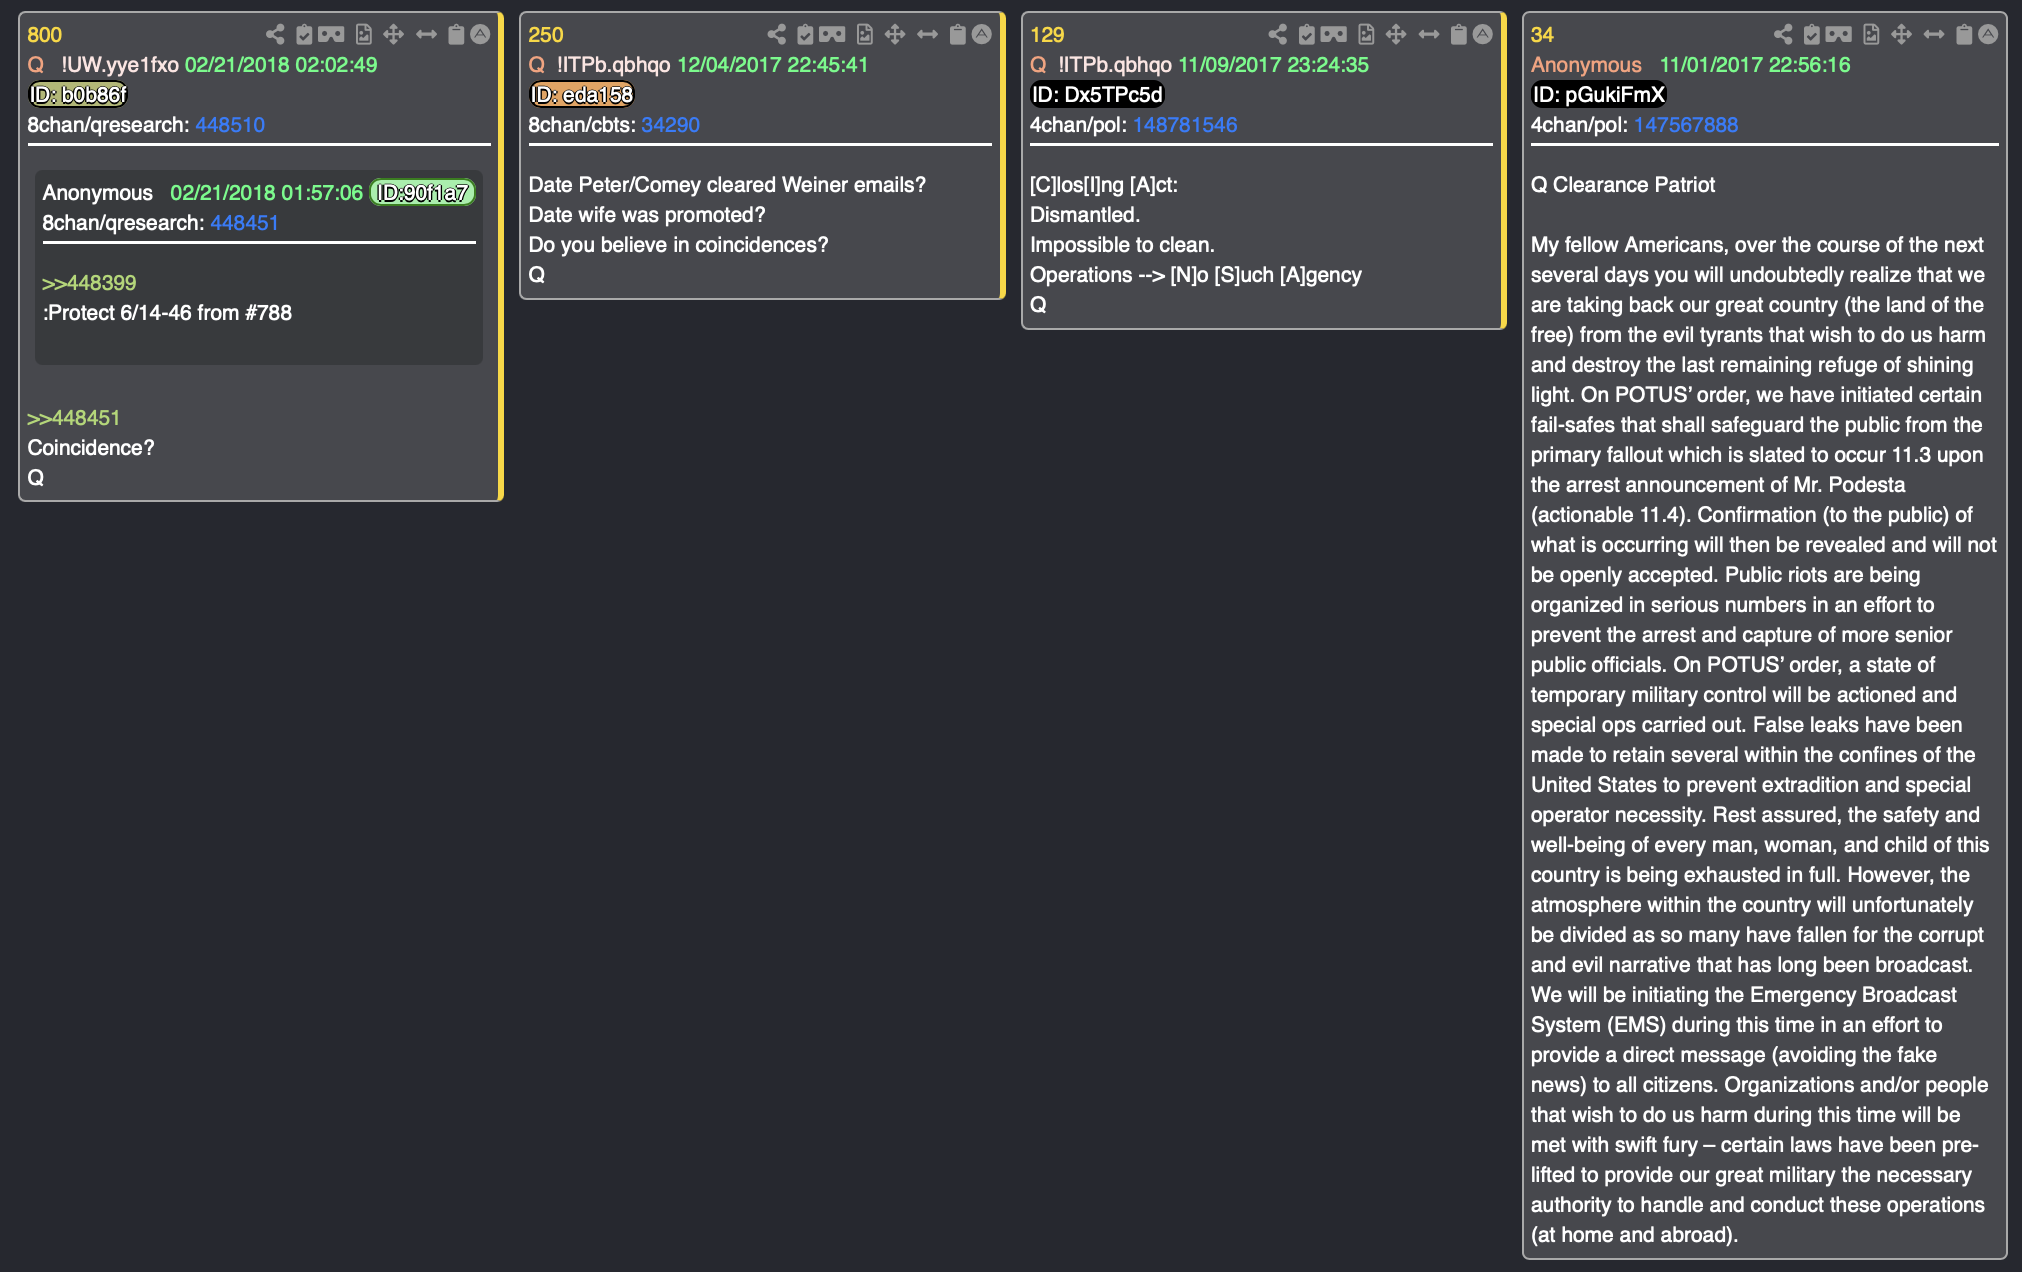The height and width of the screenshot is (1272, 2022).
Task: Open 8chan/qresearch link 448510
Action: pyautogui.click(x=230, y=125)
